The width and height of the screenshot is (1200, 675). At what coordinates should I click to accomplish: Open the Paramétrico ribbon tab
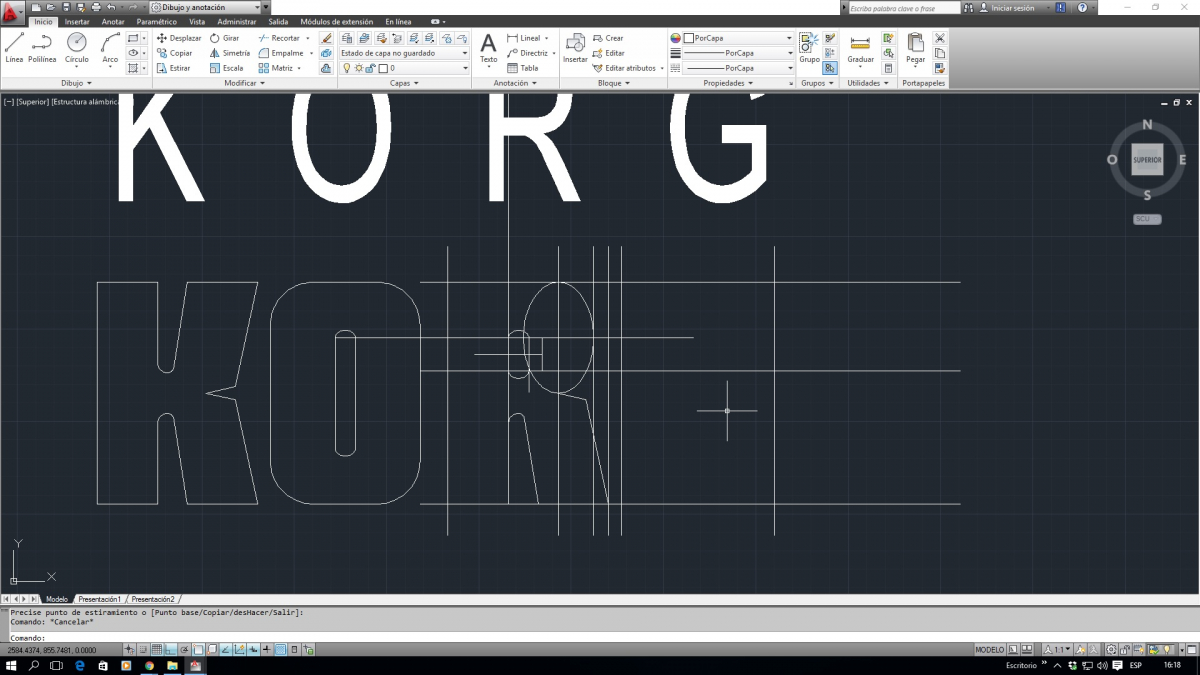pos(157,21)
